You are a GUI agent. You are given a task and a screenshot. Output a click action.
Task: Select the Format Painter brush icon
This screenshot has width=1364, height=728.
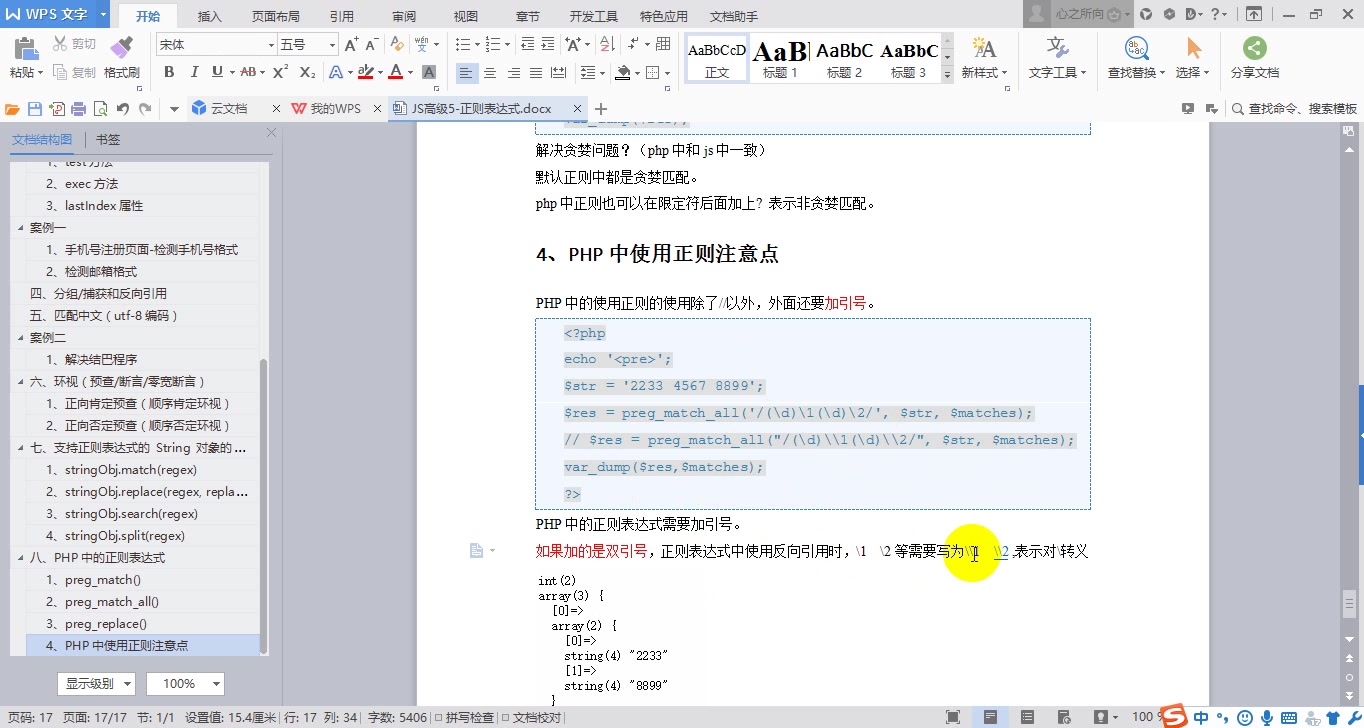pos(121,47)
